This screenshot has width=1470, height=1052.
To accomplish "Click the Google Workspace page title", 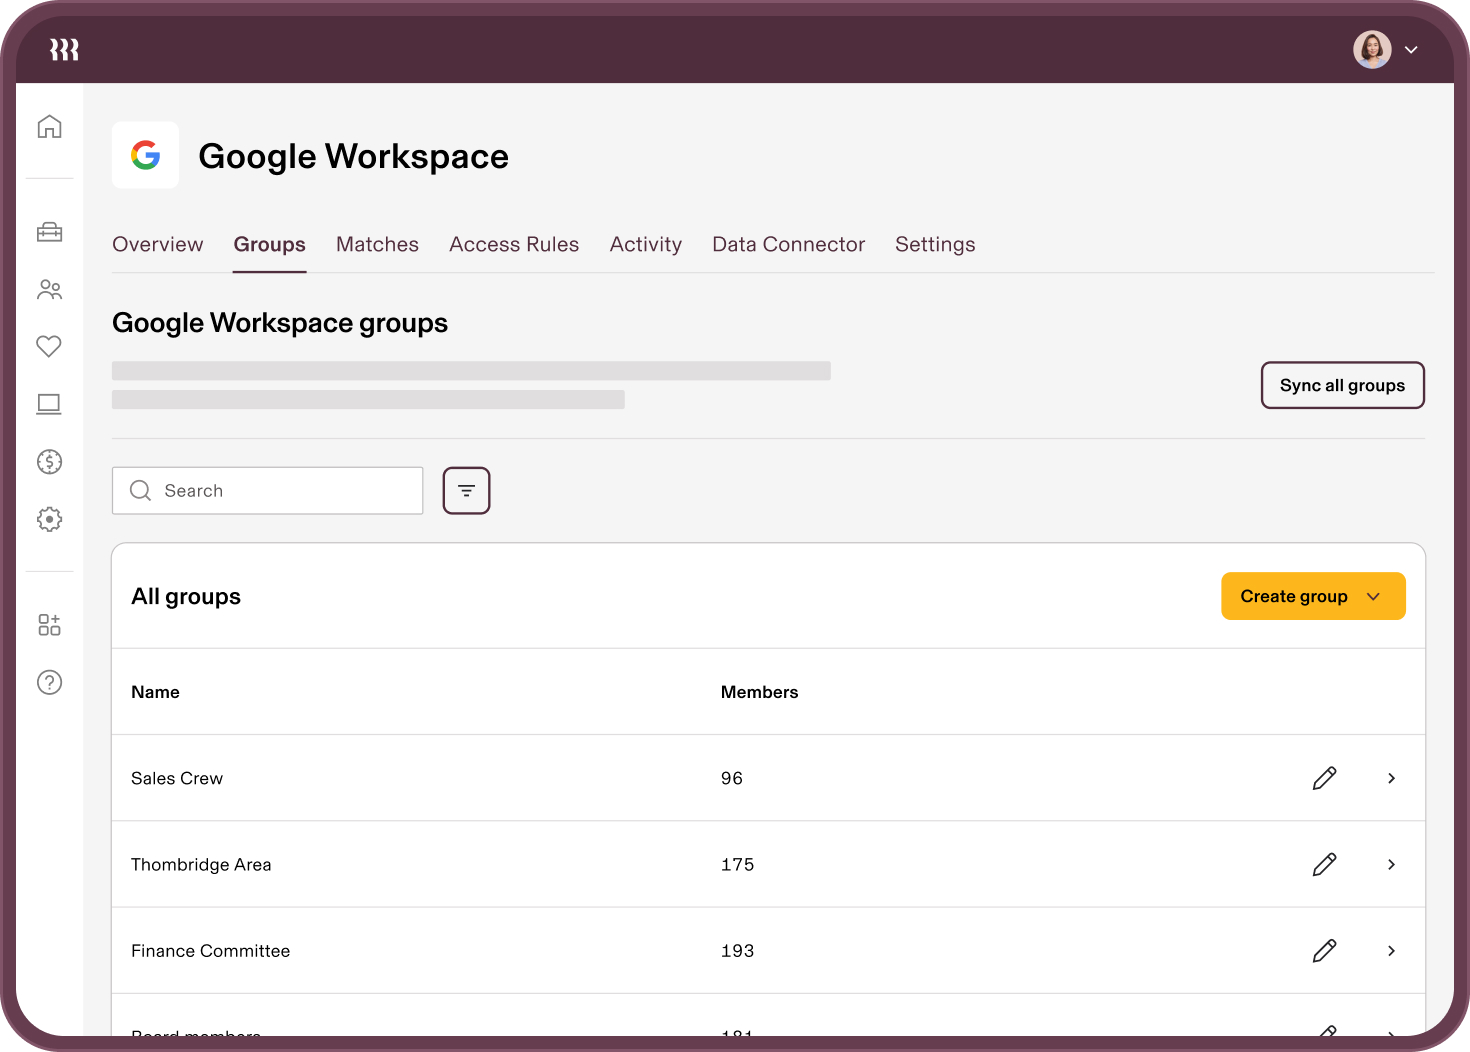I will click(354, 156).
